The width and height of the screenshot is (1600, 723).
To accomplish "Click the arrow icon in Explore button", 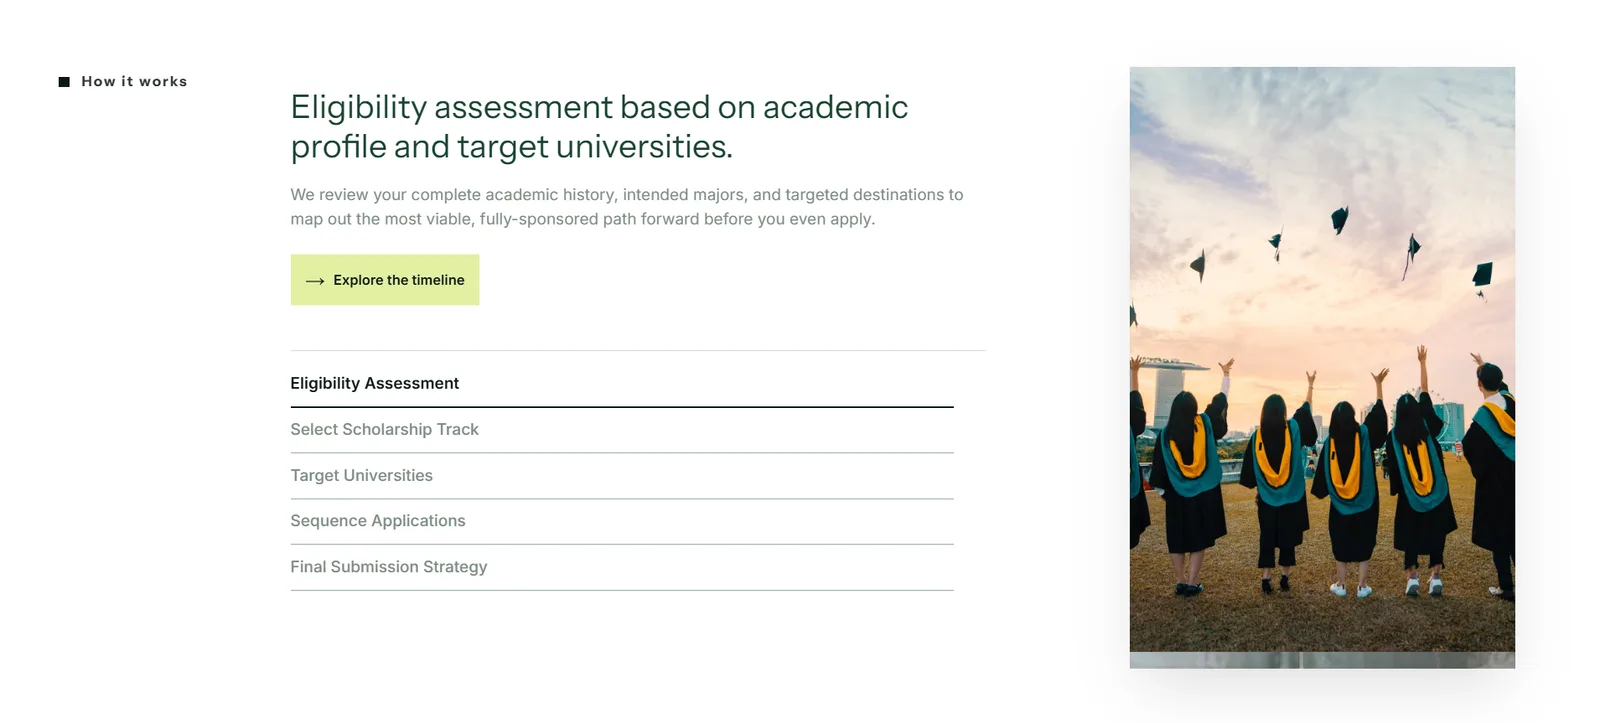I will point(315,281).
